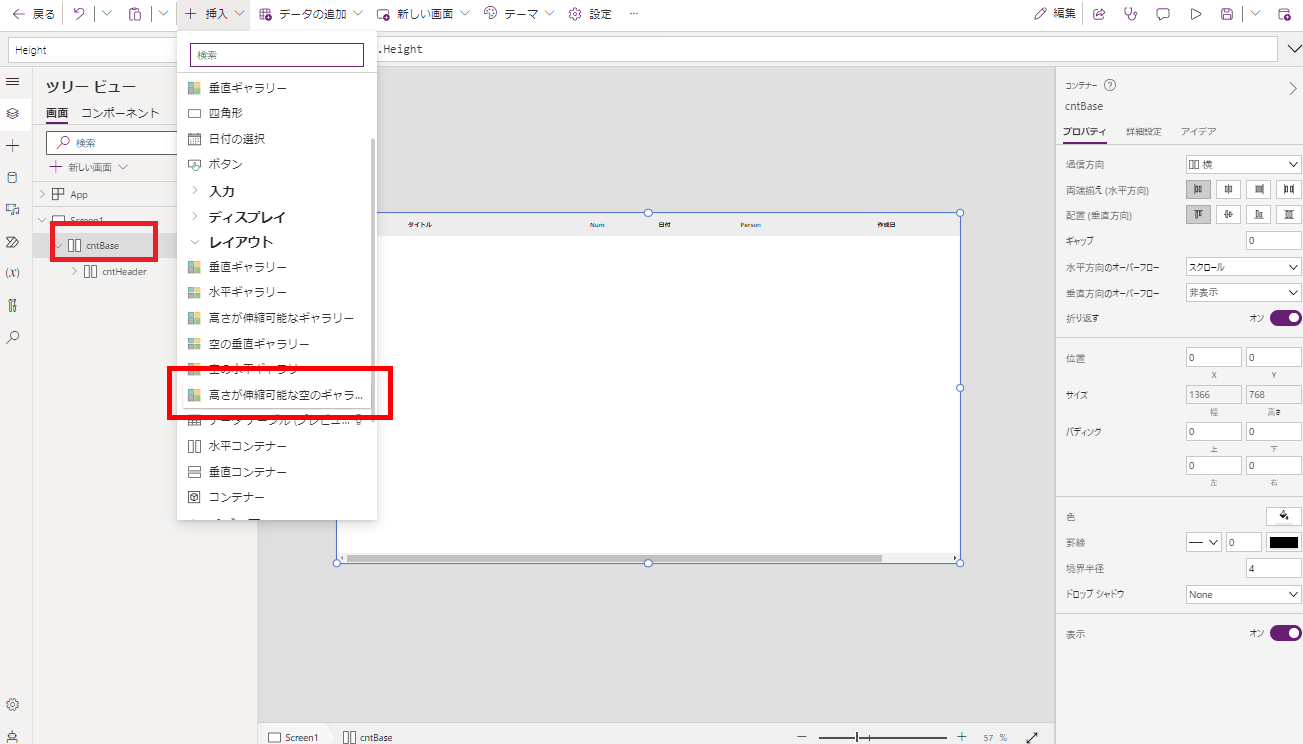Open the variables (x) icon in left rail
The height and width of the screenshot is (744, 1303).
point(12,273)
